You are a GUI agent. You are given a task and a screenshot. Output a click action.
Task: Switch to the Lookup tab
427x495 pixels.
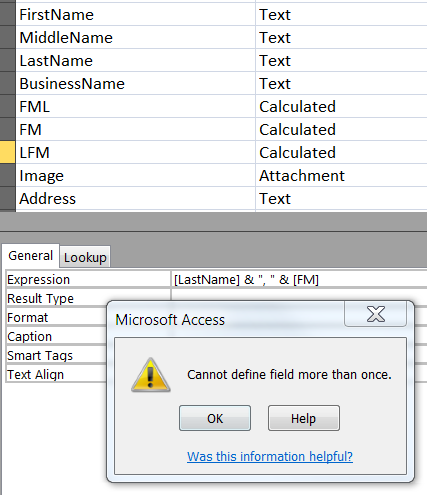point(85,257)
